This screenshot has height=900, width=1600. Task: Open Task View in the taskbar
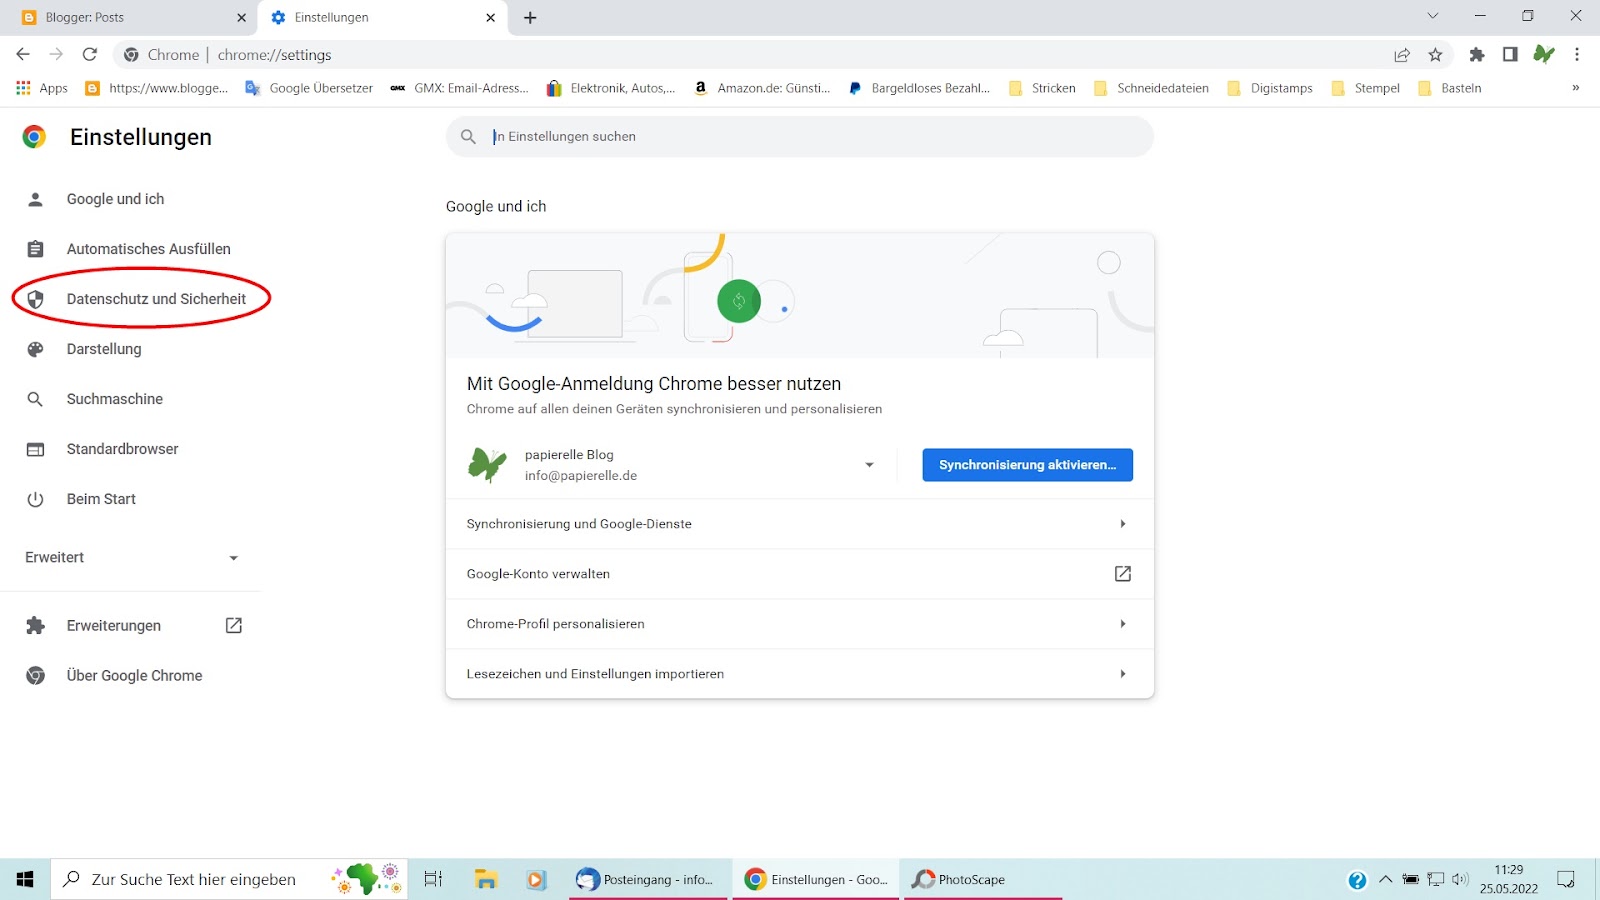click(x=433, y=879)
